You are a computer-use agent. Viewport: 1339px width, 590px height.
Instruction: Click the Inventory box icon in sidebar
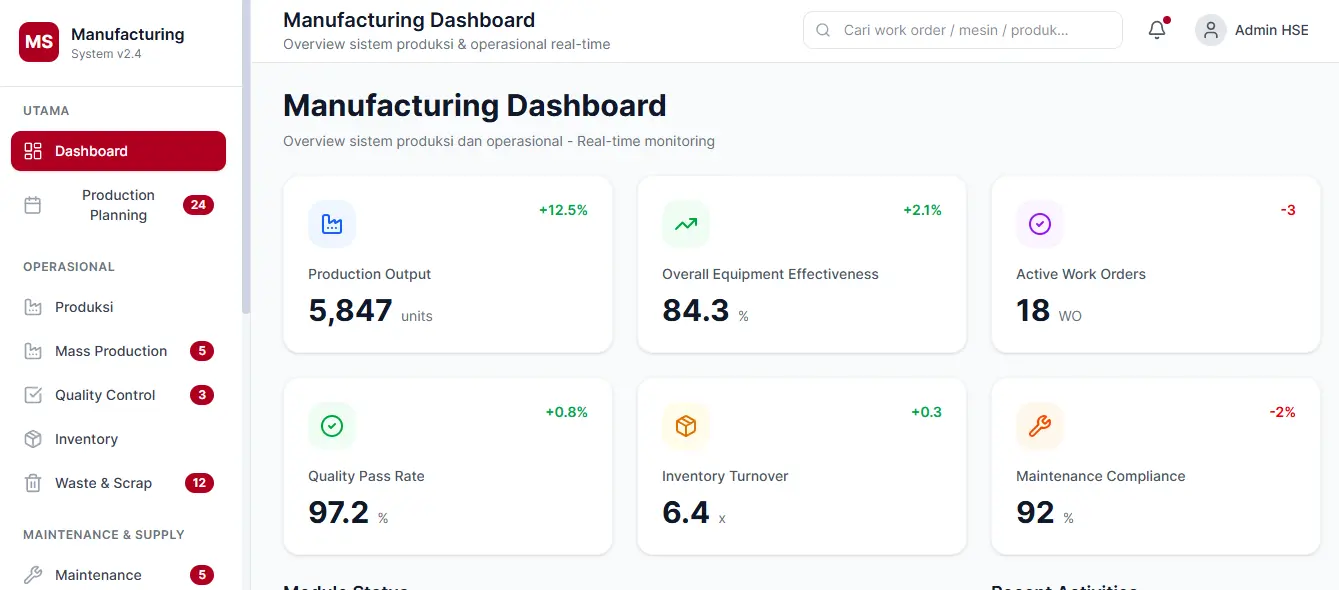click(33, 439)
